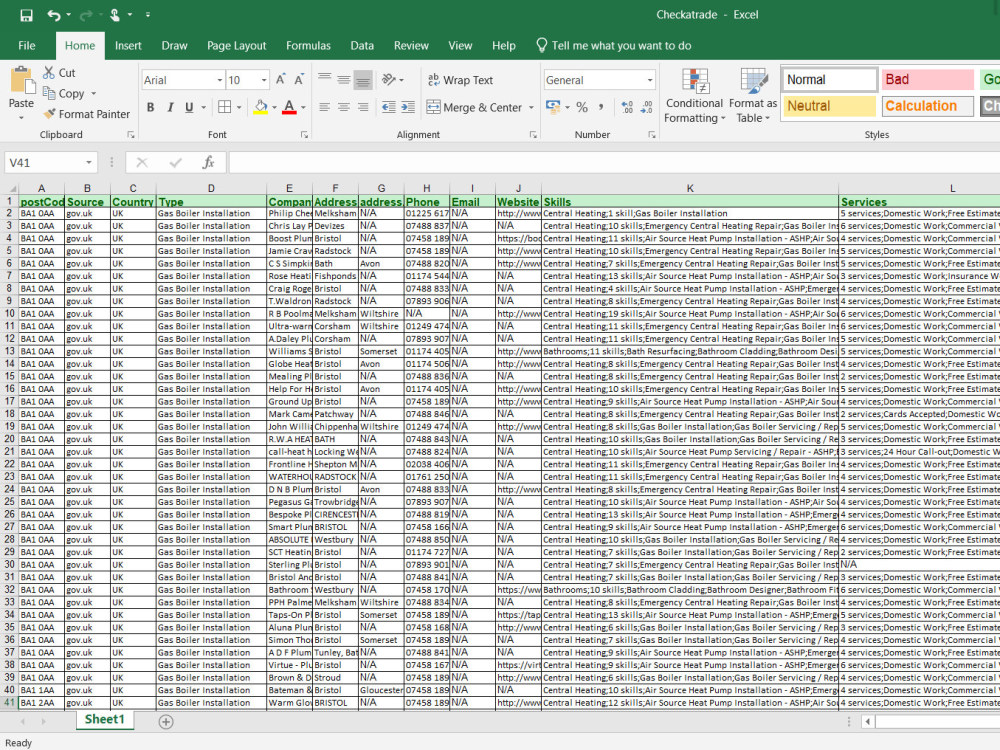
Task: Decrease decimal places
Action: 647,107
